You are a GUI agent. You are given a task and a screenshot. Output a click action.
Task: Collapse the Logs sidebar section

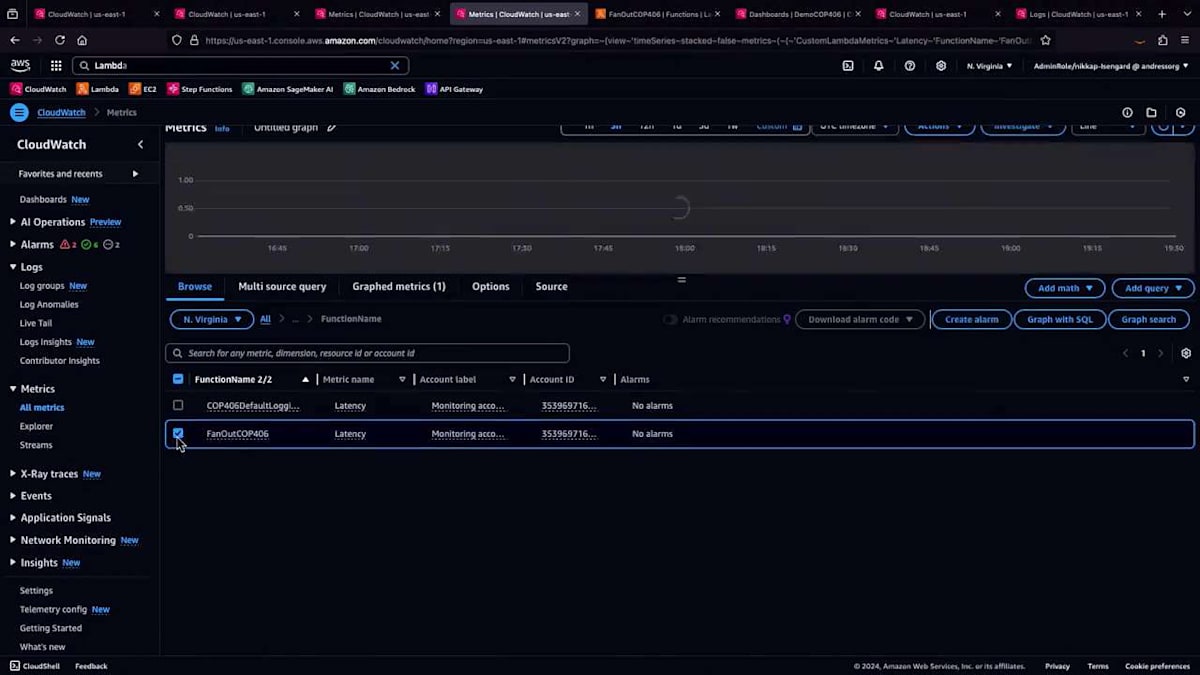[x=13, y=267]
